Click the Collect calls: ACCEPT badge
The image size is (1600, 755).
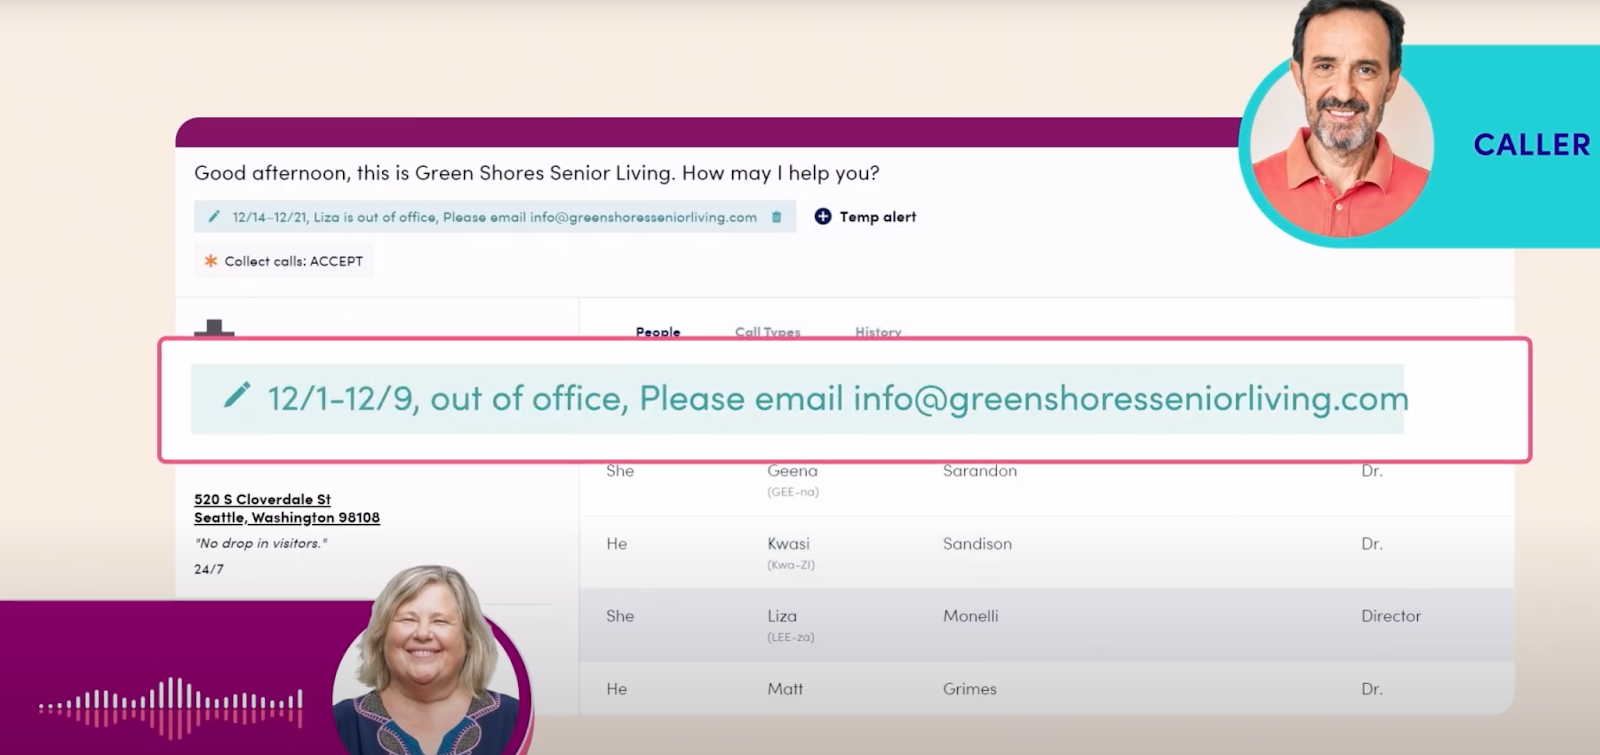284,261
